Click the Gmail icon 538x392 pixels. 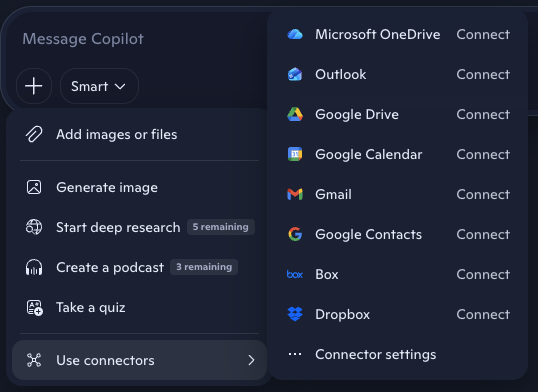click(x=295, y=194)
